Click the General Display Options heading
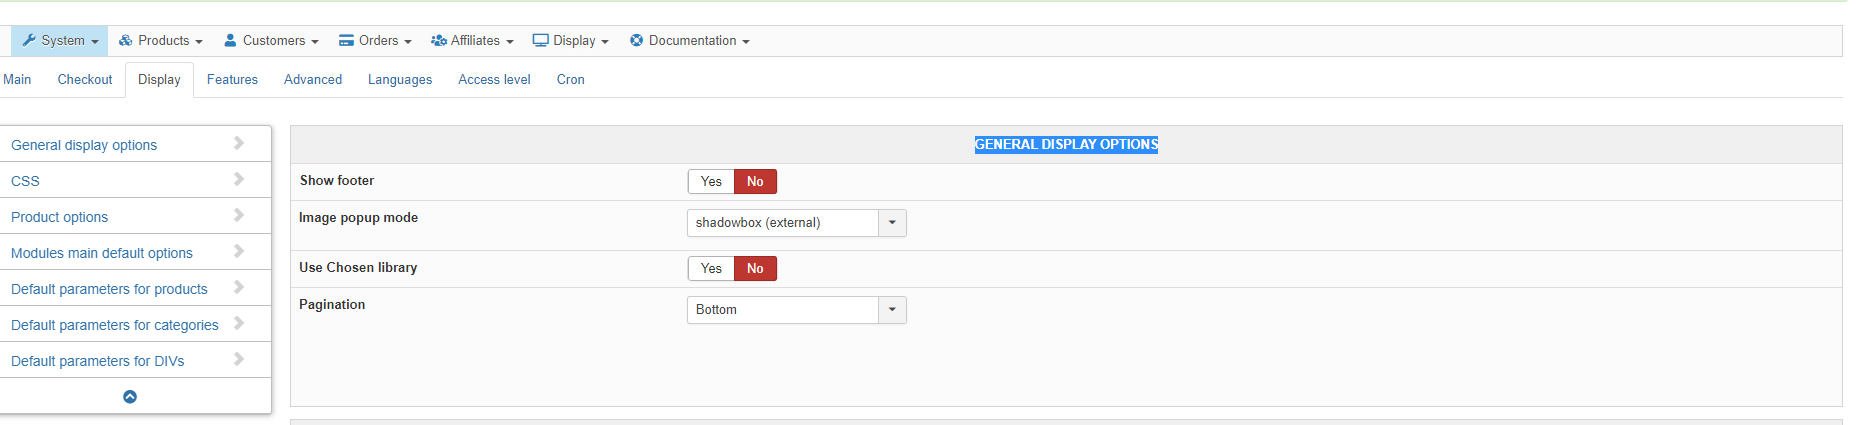The width and height of the screenshot is (1858, 425). click(1066, 145)
